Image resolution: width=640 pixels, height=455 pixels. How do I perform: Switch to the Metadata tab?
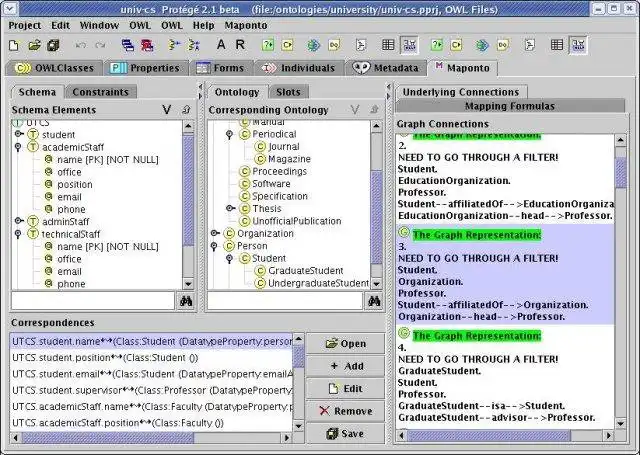(385, 68)
